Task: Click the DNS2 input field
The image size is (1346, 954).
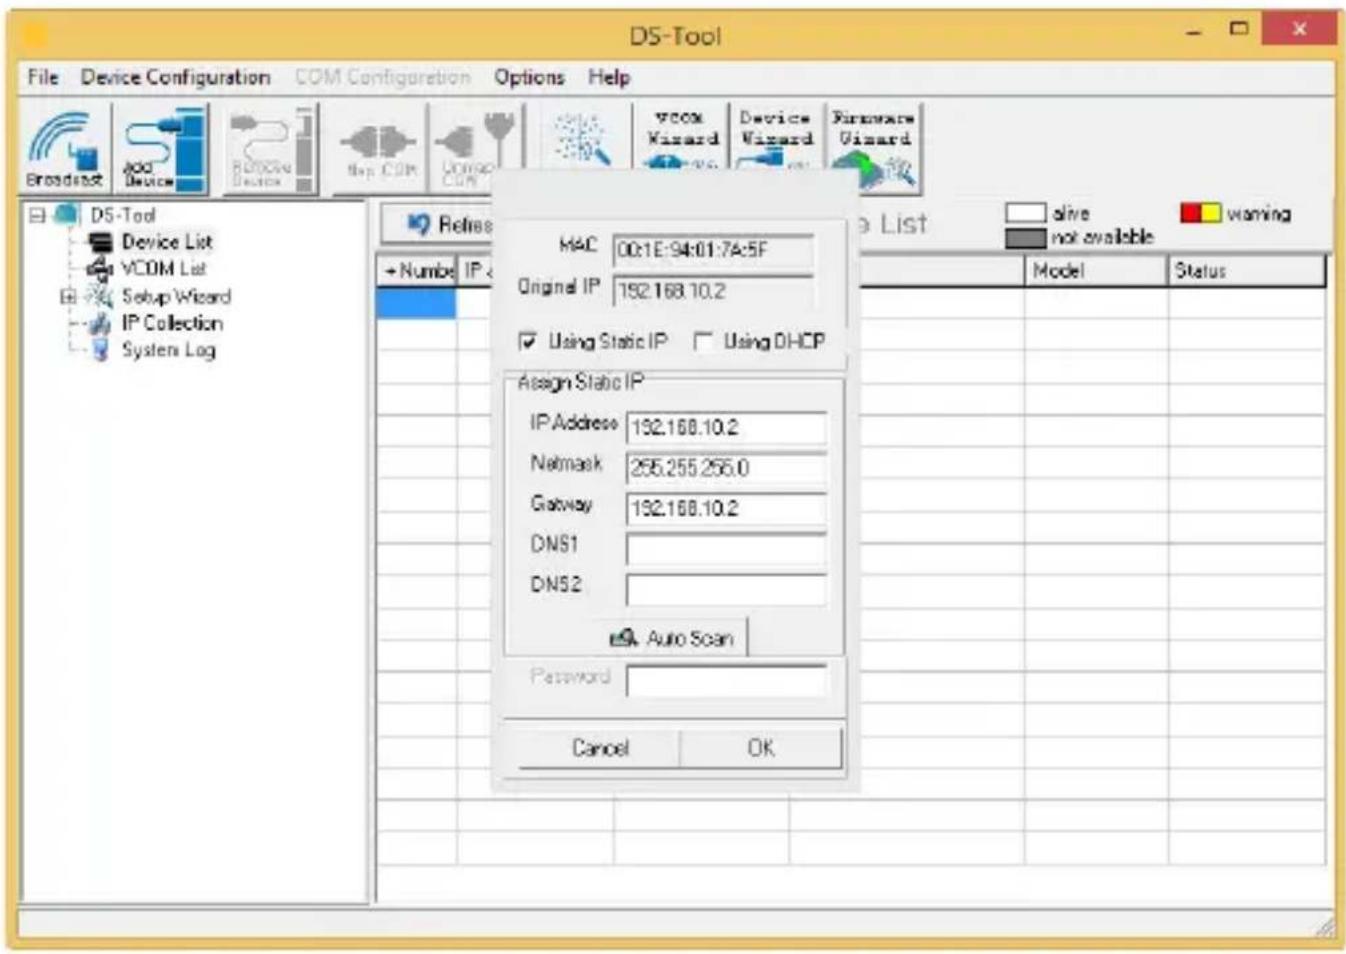Action: click(x=726, y=589)
